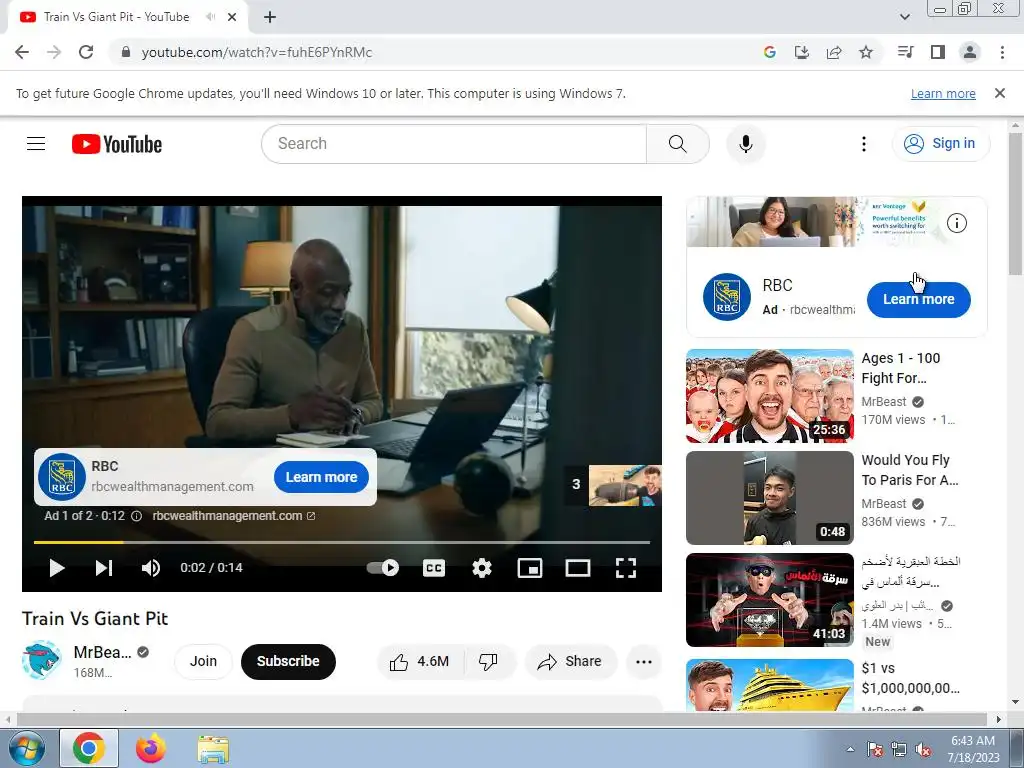Focus the YouTube search box

pyautogui.click(x=454, y=144)
